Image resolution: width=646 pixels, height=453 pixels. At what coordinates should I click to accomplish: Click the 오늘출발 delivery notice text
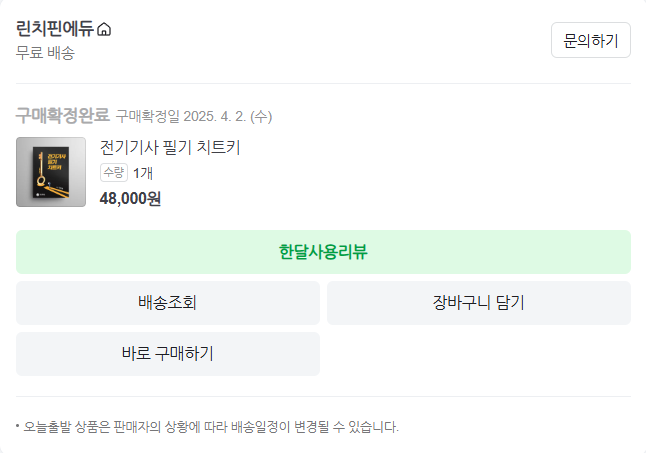[211, 427]
